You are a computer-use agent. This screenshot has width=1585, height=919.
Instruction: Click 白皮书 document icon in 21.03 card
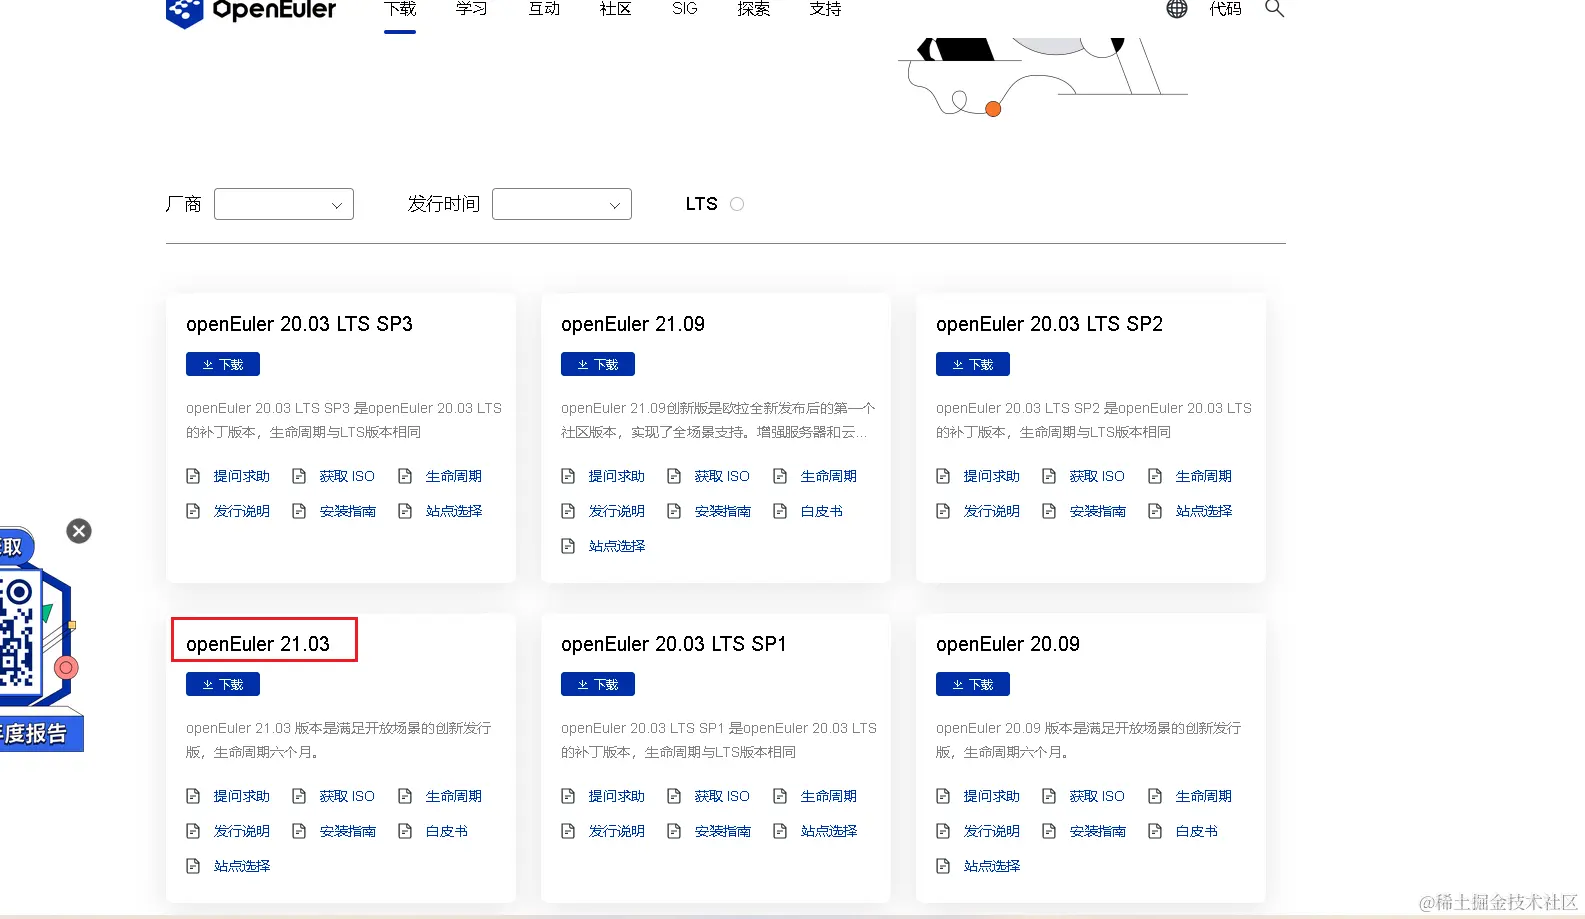405,831
